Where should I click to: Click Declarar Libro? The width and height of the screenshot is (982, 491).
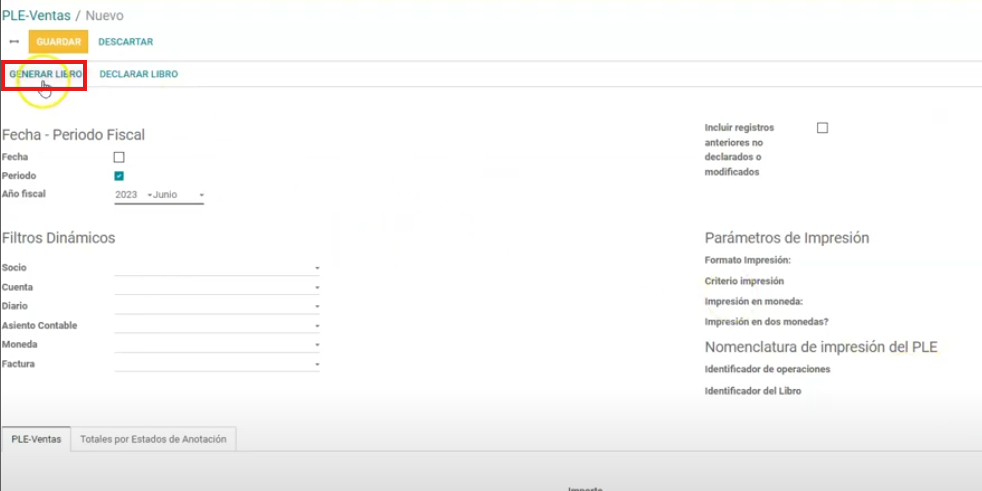[x=138, y=74]
